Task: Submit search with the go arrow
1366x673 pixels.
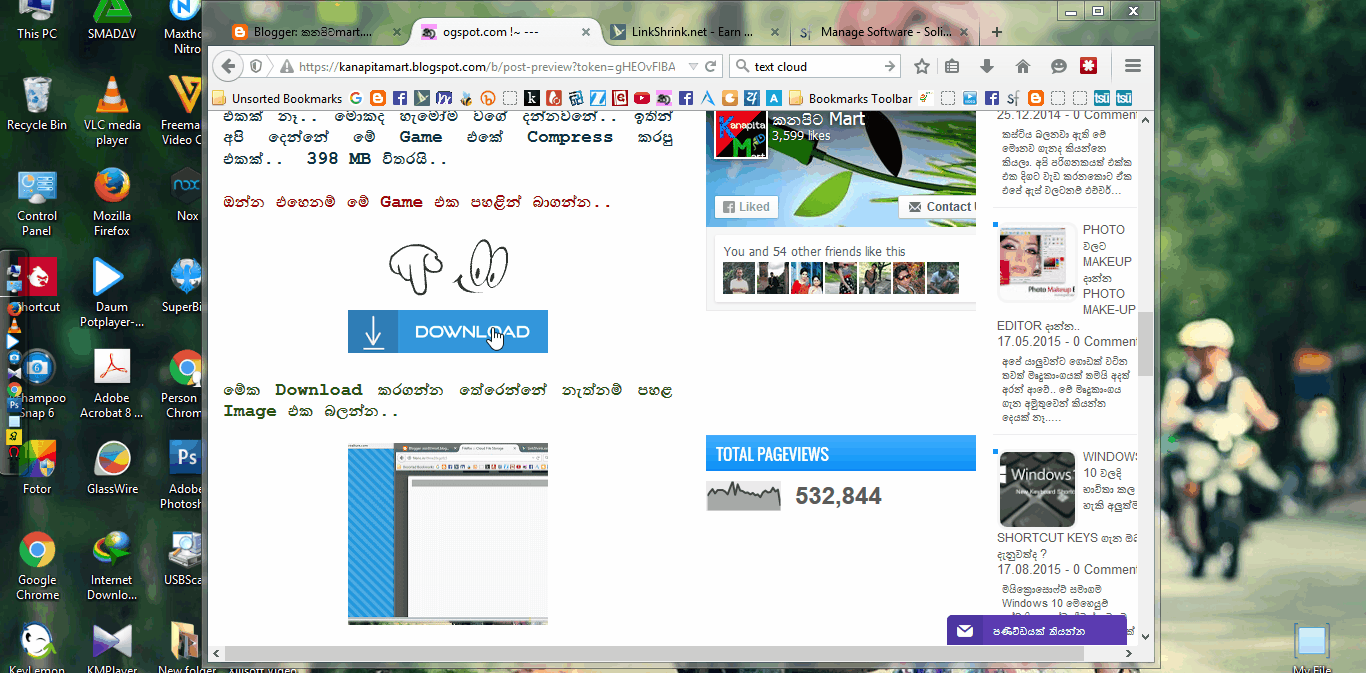Action: [890, 66]
